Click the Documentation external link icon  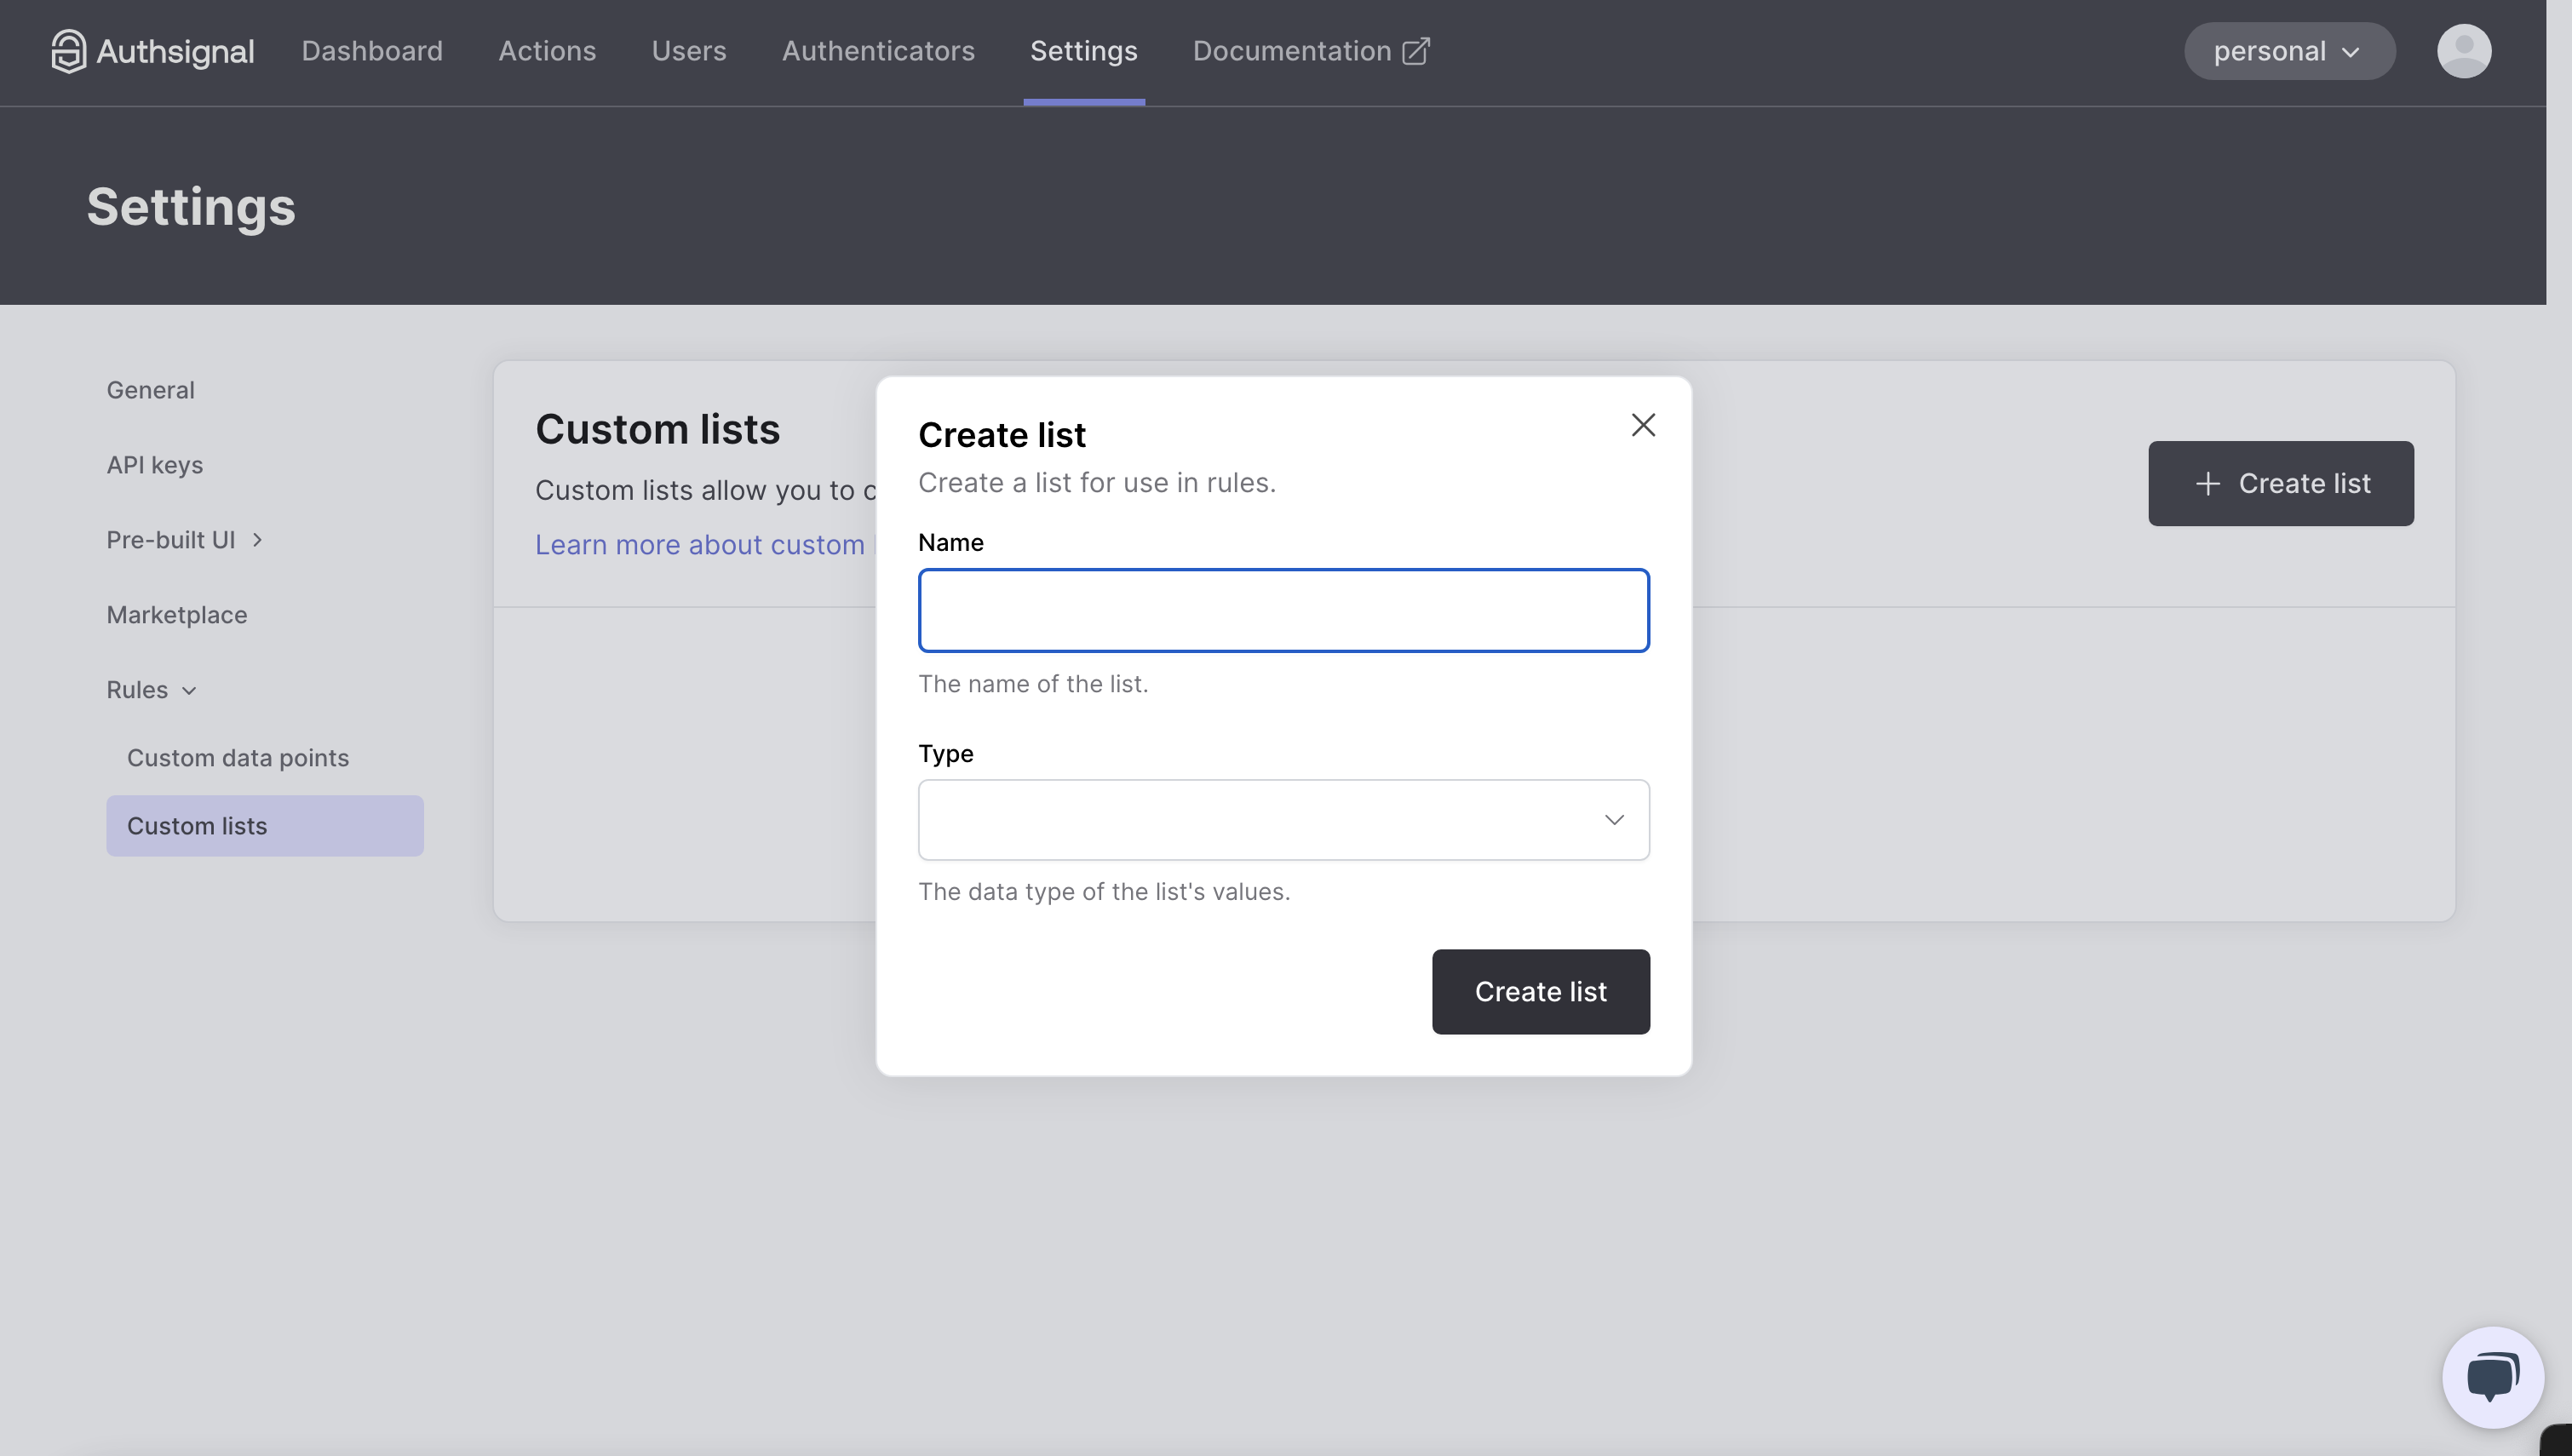pyautogui.click(x=1416, y=51)
